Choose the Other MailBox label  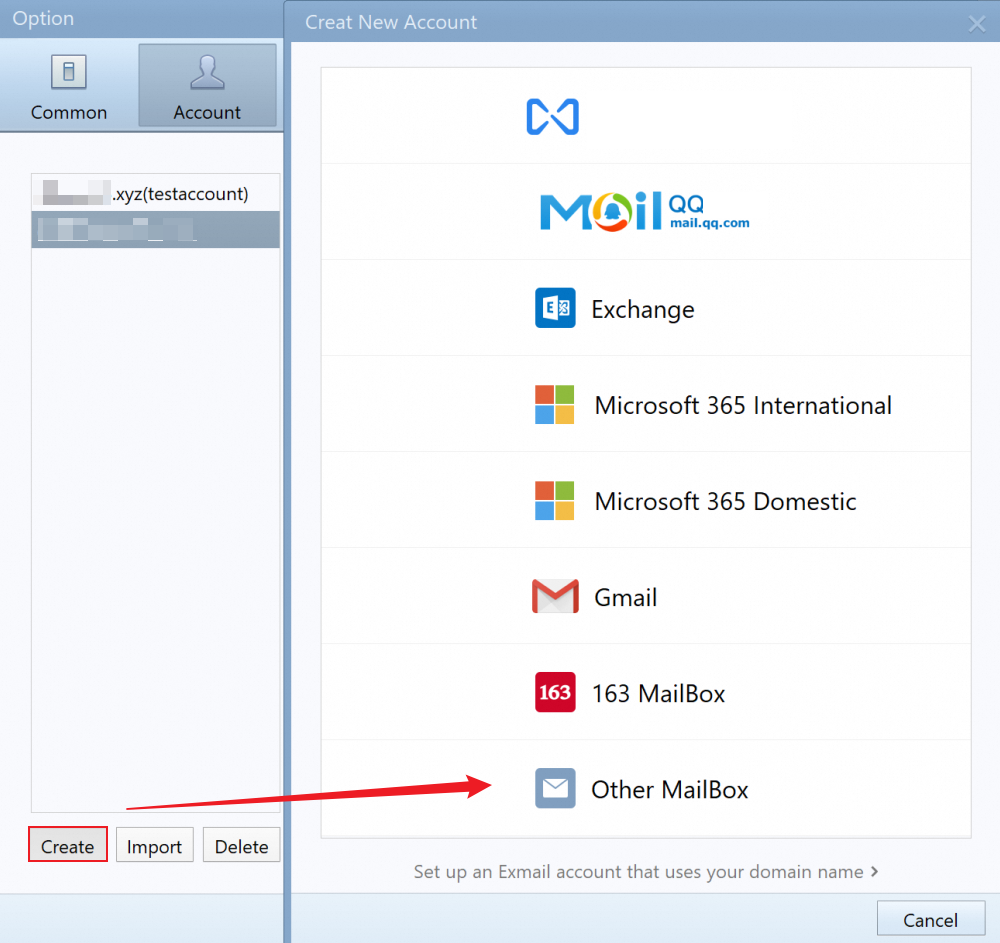(669, 790)
